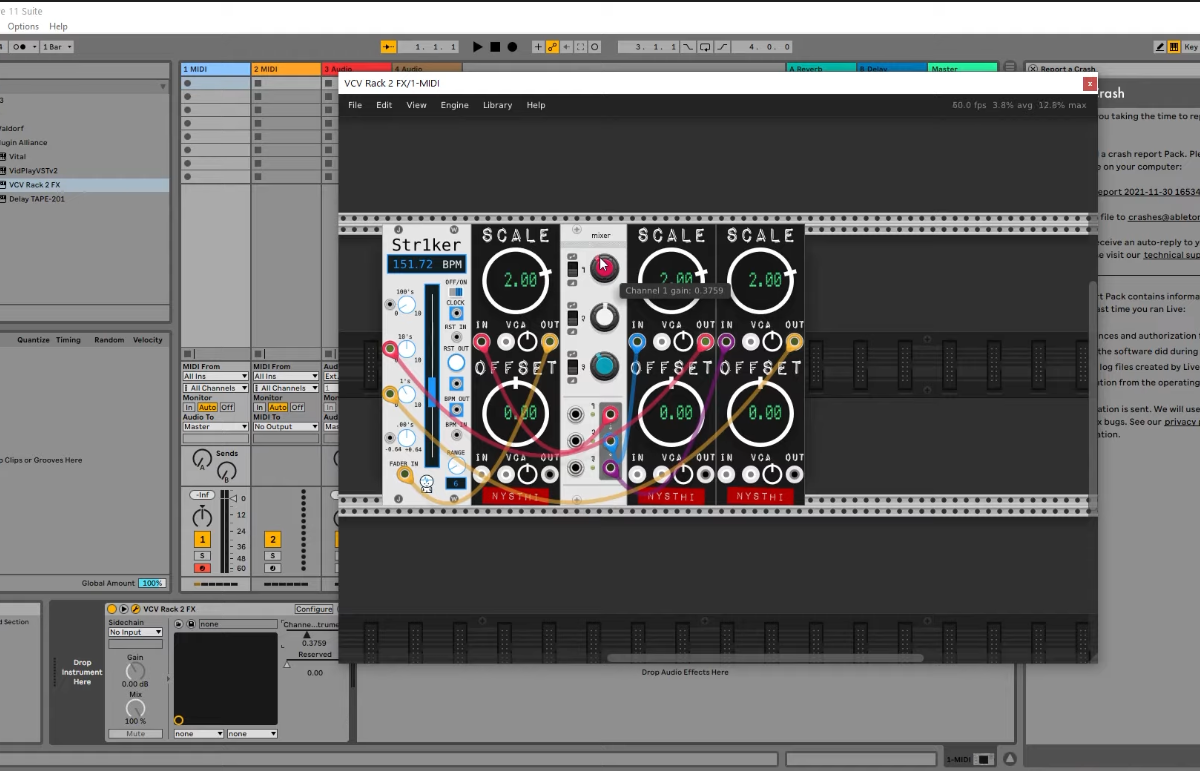Click the teal channel 3 mixer knob

coord(603,367)
